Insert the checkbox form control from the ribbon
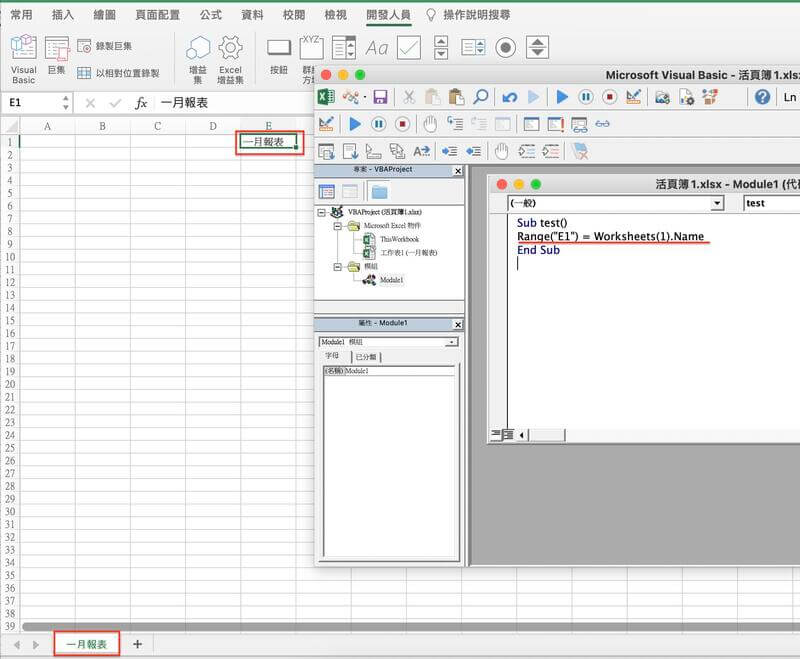800x659 pixels. click(x=408, y=47)
